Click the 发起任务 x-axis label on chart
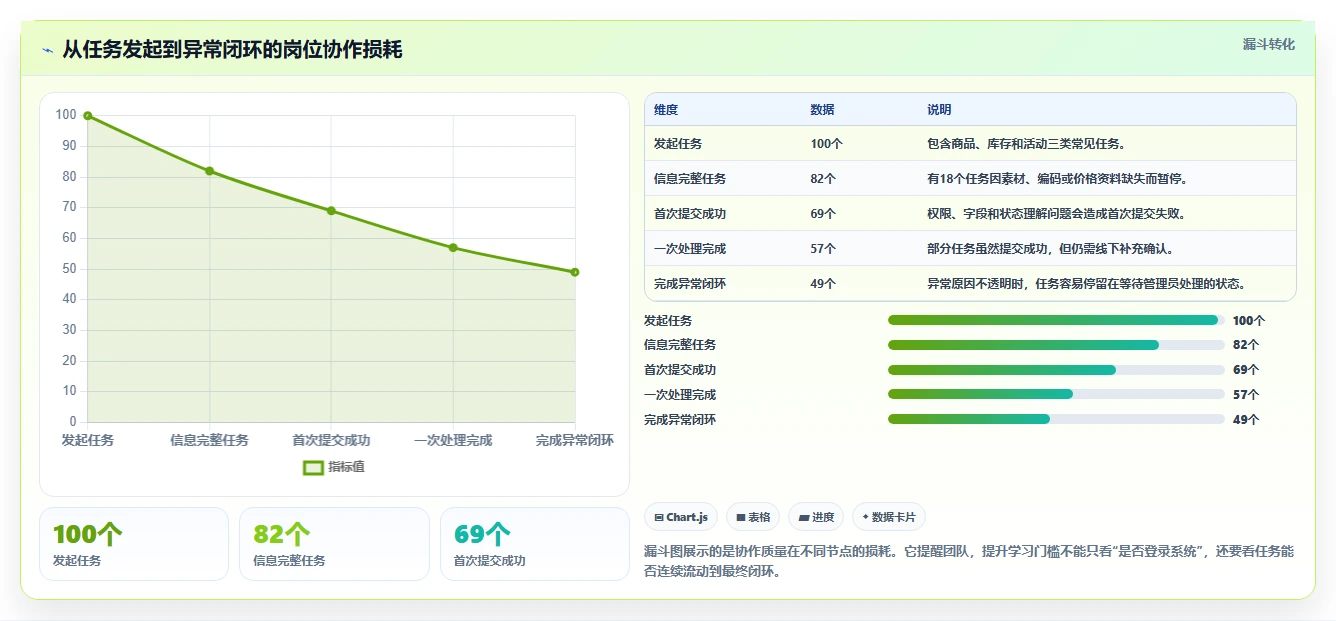 [x=88, y=440]
